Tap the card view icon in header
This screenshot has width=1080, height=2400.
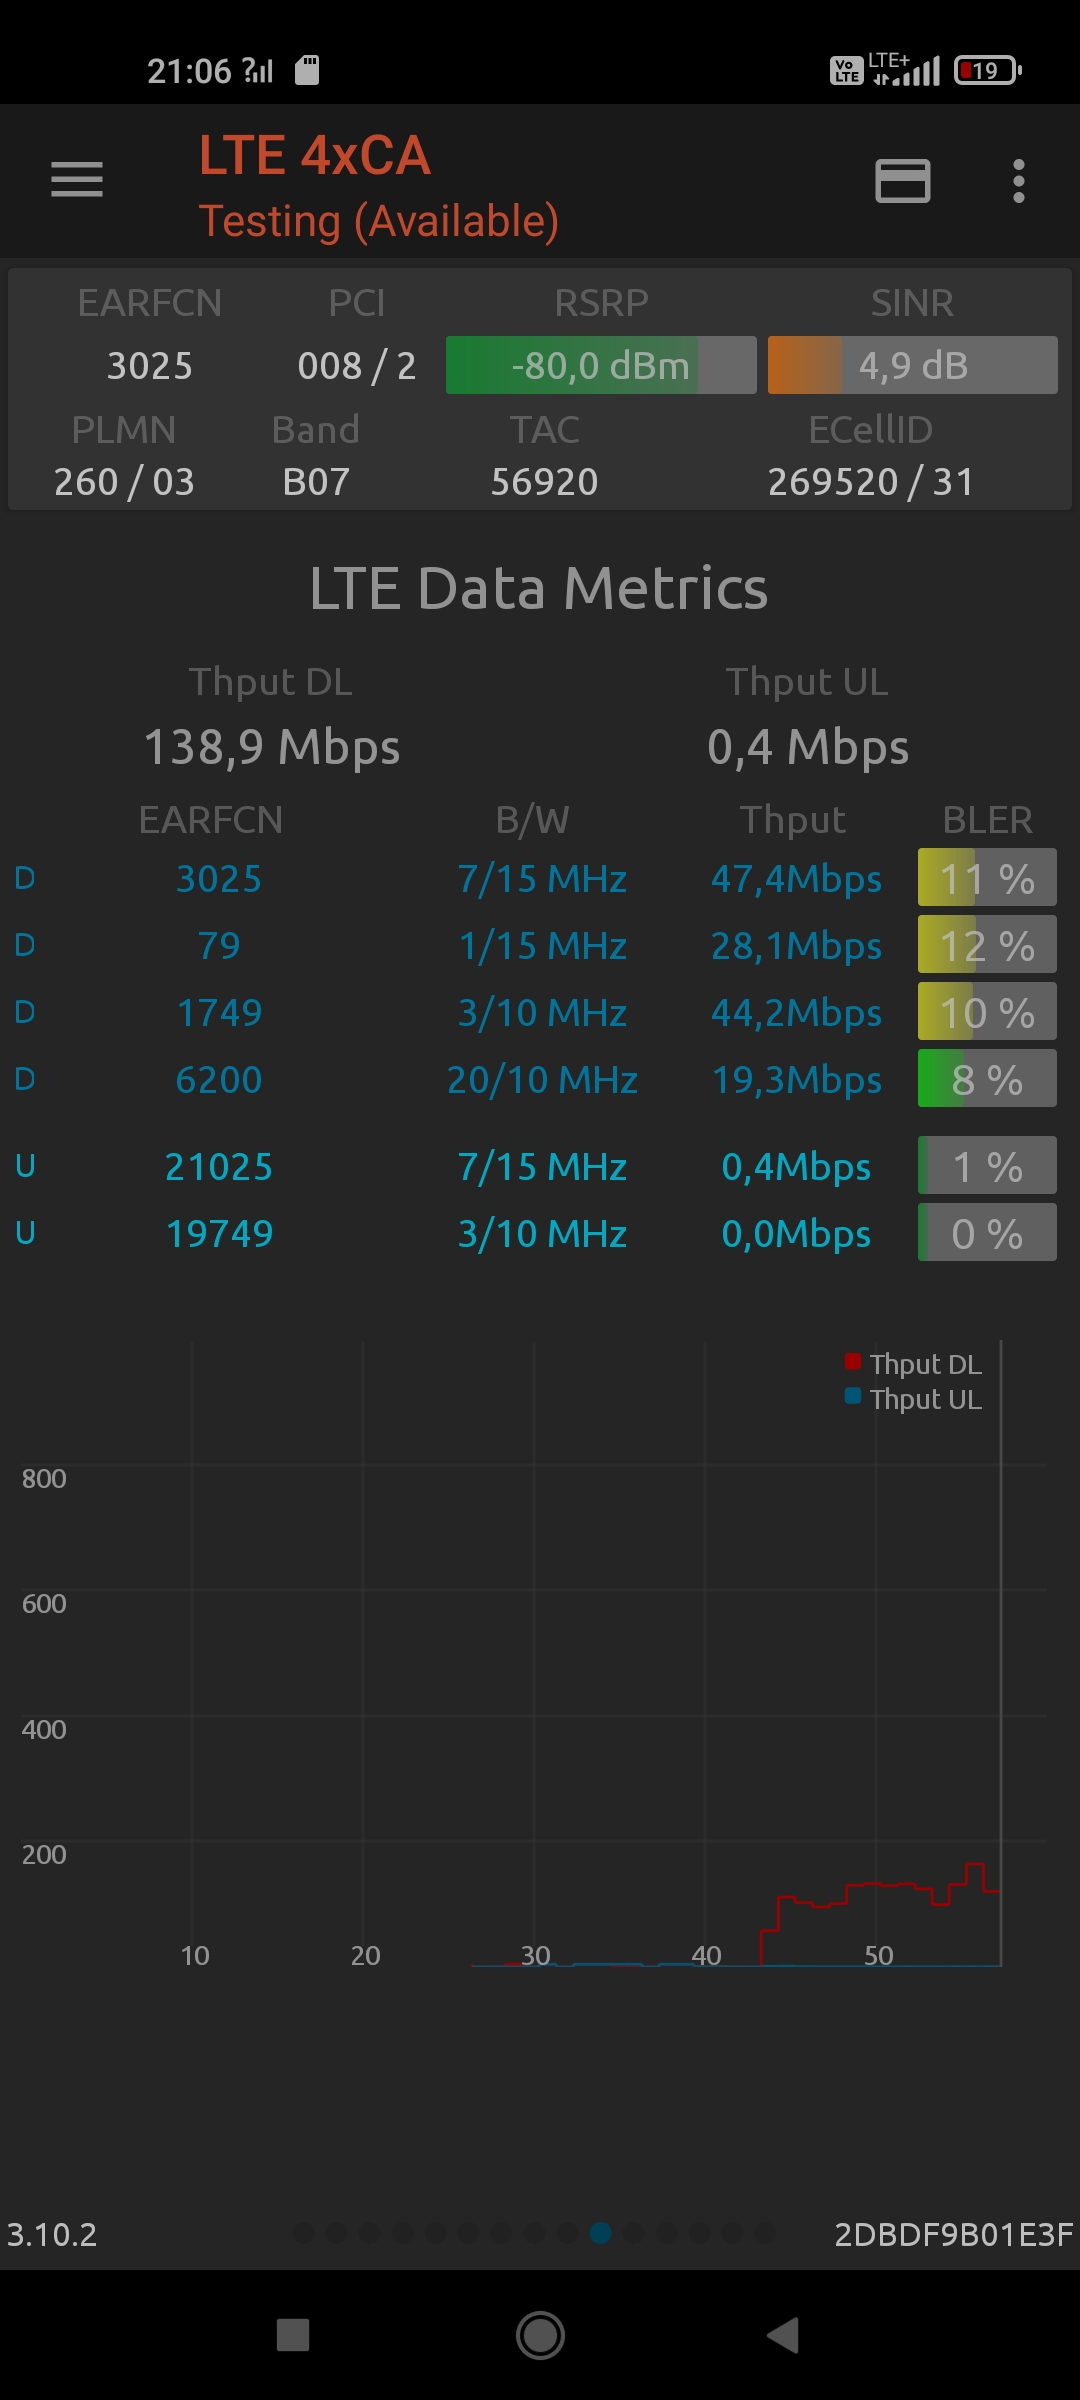903,181
